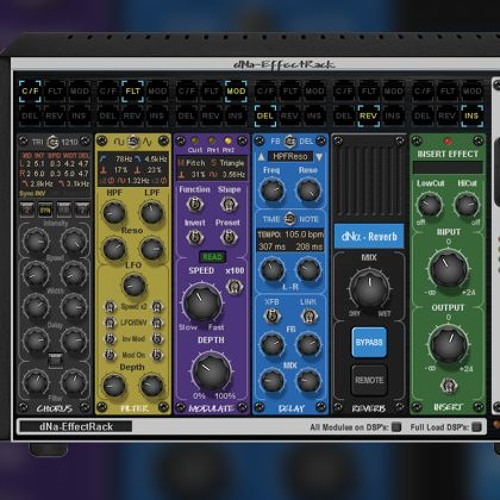The width and height of the screenshot is (500, 500).
Task: Click the INPUT gain knob in Insert module
Action: (448, 269)
